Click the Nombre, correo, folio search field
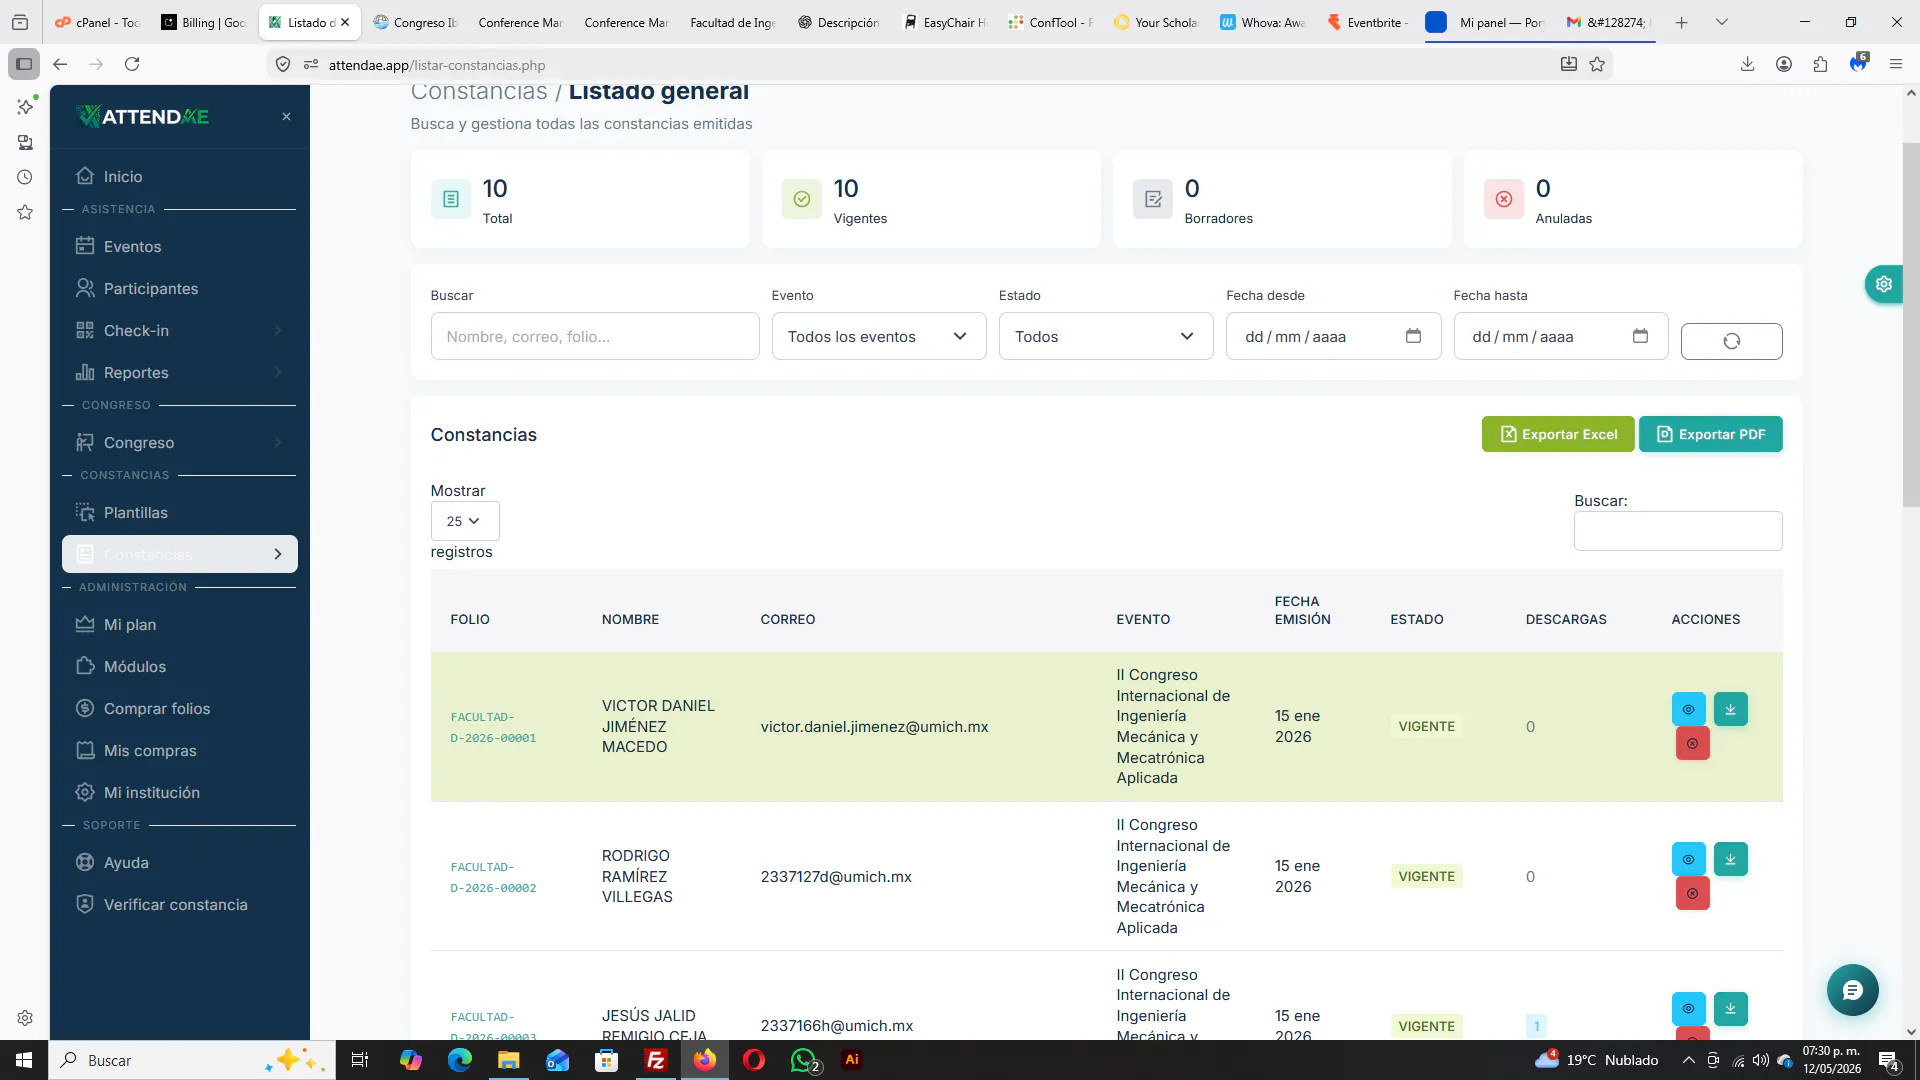The width and height of the screenshot is (1920, 1080). [x=594, y=336]
